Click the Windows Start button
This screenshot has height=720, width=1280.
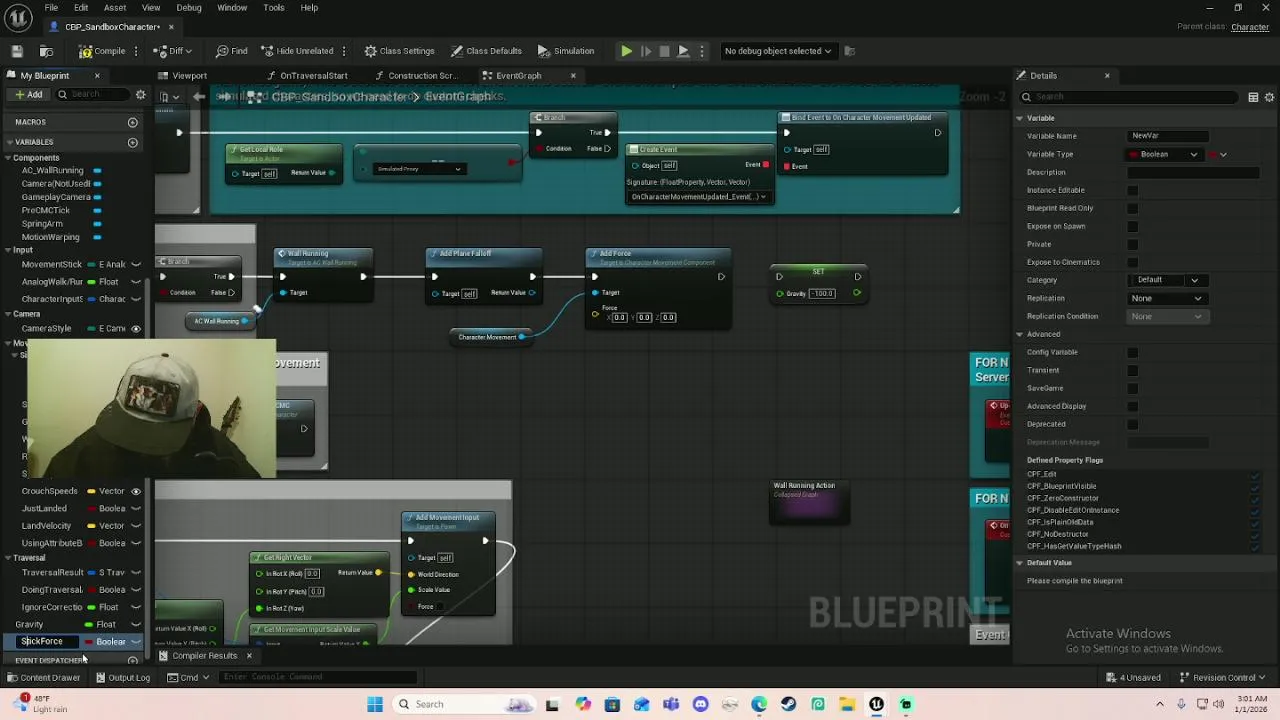pyautogui.click(x=375, y=704)
